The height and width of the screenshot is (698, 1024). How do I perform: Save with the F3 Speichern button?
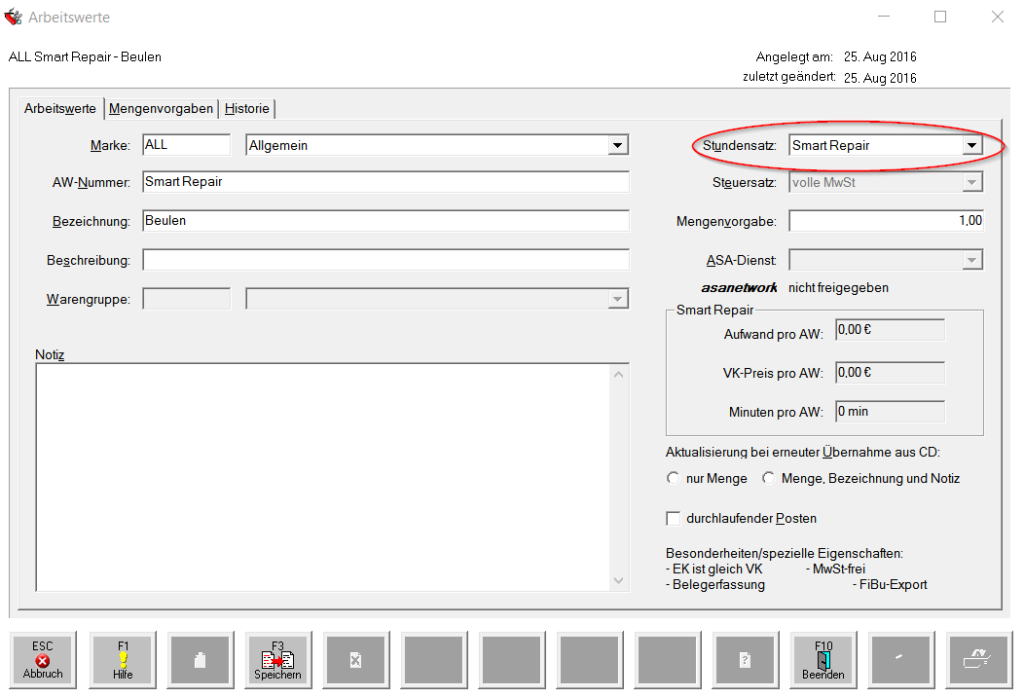point(278,659)
